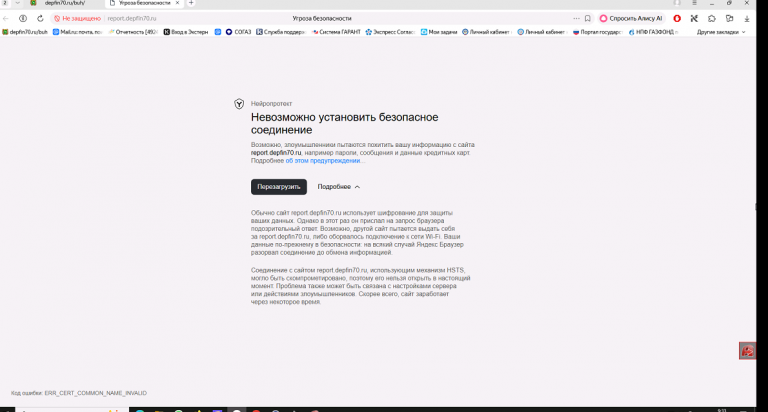
Task: Follow the 'об этом предупреждении' link
Action: pos(323,161)
